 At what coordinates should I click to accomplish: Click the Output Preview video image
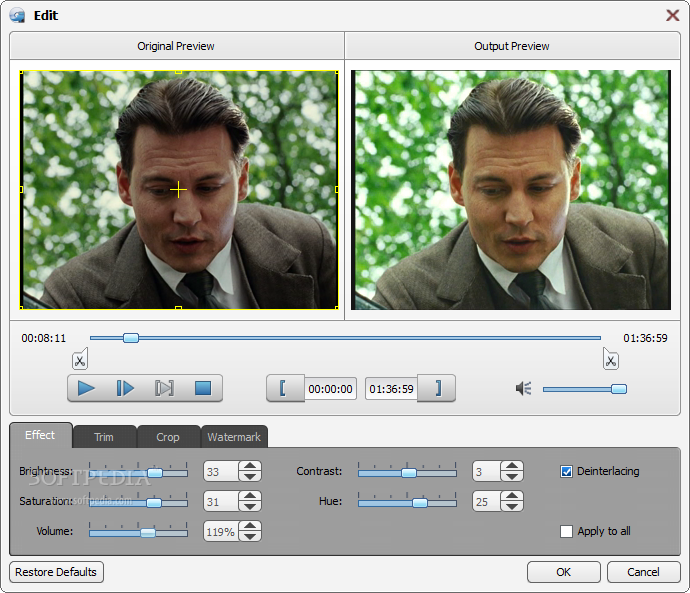511,190
